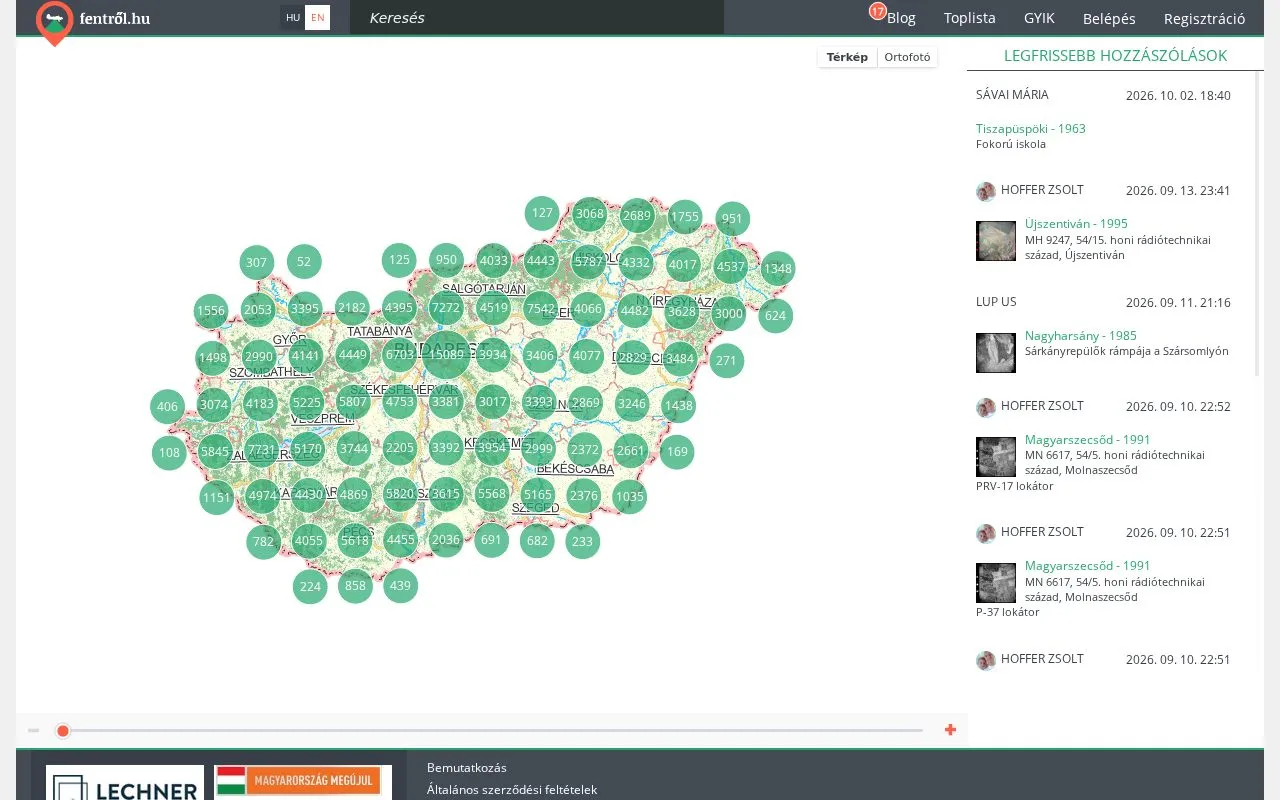Viewport: 1280px width, 800px height.
Task: Open thumbnail beside PRV-17 lokátor comment
Action: coord(996,457)
